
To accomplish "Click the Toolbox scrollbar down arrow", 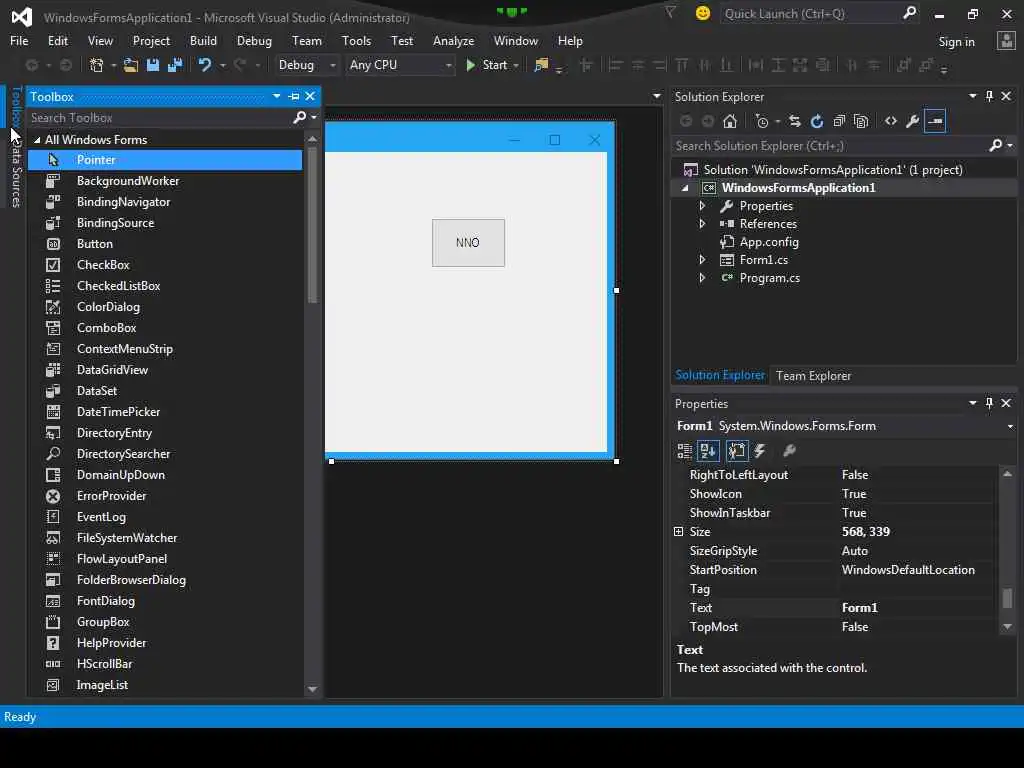I will coord(312,689).
